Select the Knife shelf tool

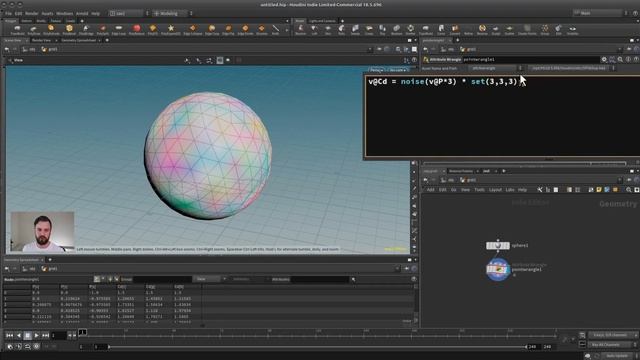[x=276, y=30]
